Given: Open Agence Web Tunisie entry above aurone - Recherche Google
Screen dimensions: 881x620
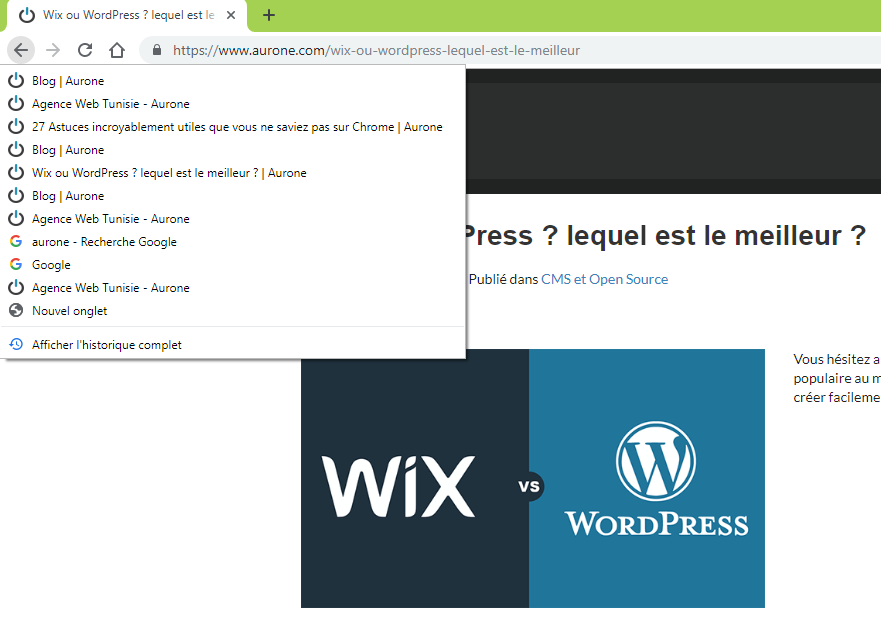Looking at the screenshot, I should coord(233,219).
